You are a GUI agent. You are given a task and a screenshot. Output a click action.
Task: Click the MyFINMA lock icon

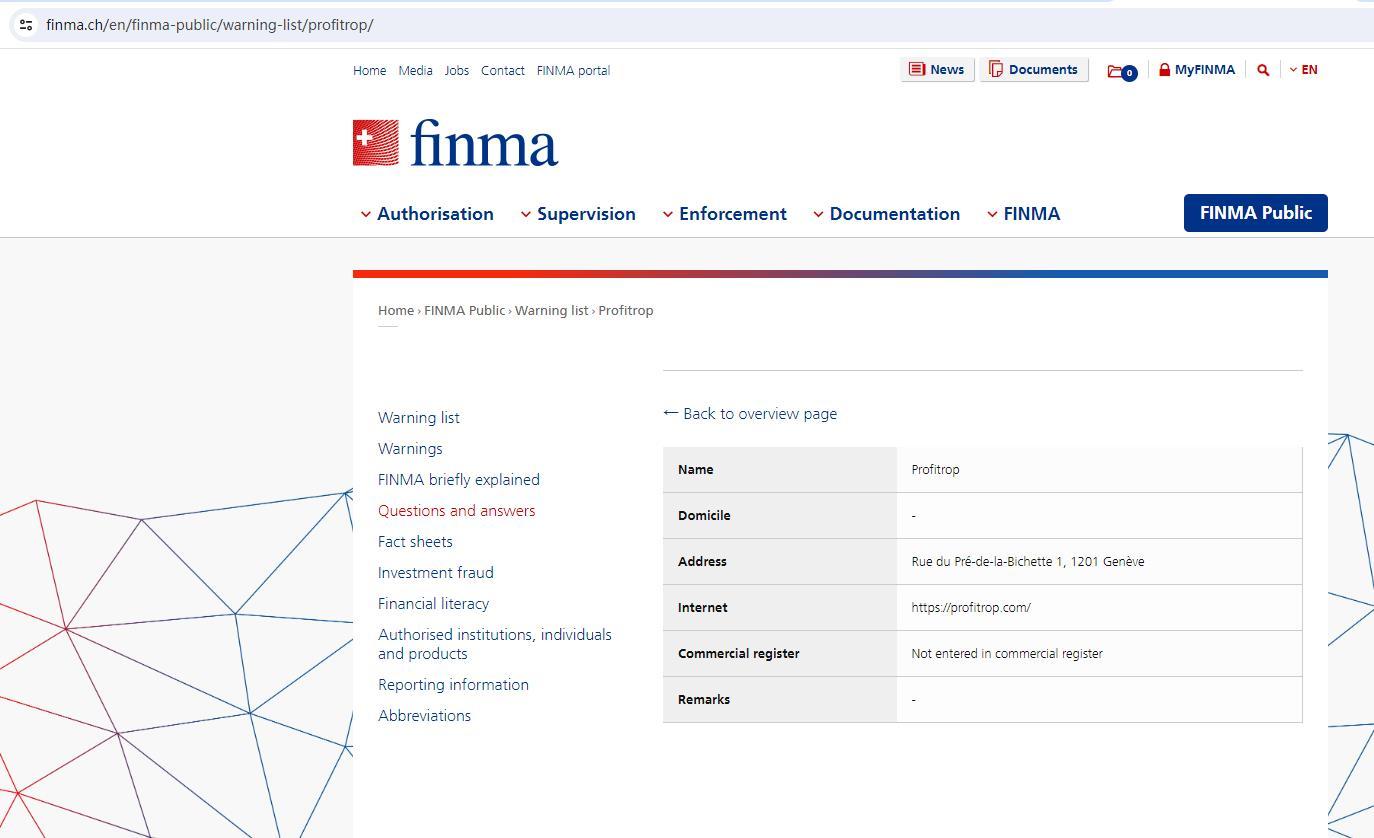click(x=1164, y=70)
